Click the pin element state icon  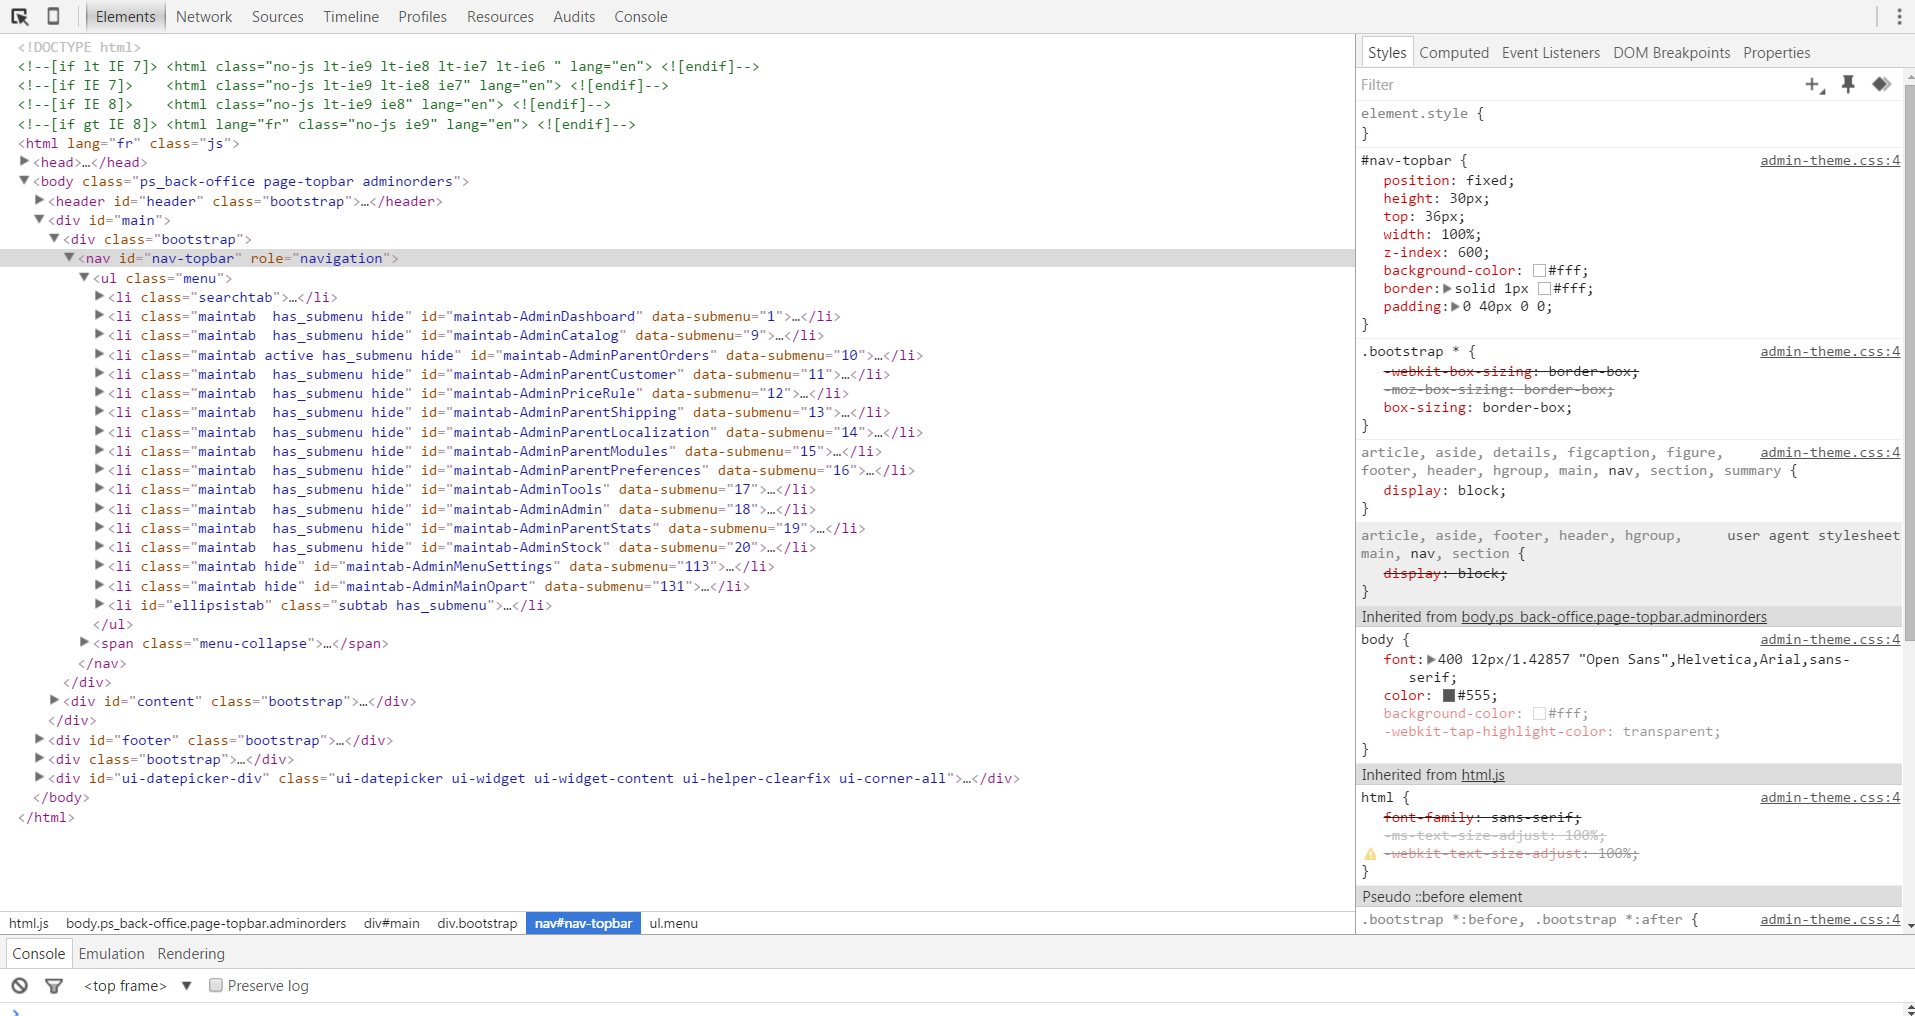(x=1848, y=85)
